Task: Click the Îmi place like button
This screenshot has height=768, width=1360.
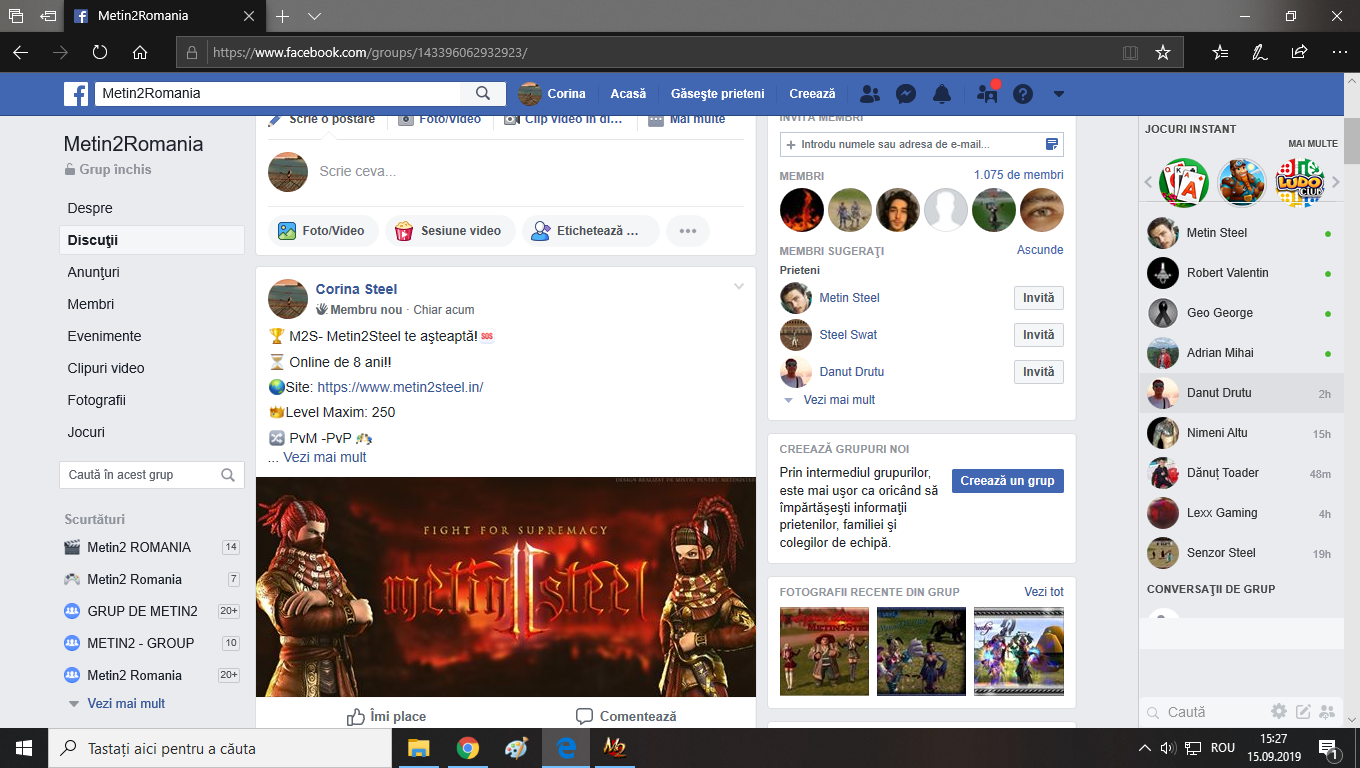Action: 386,716
